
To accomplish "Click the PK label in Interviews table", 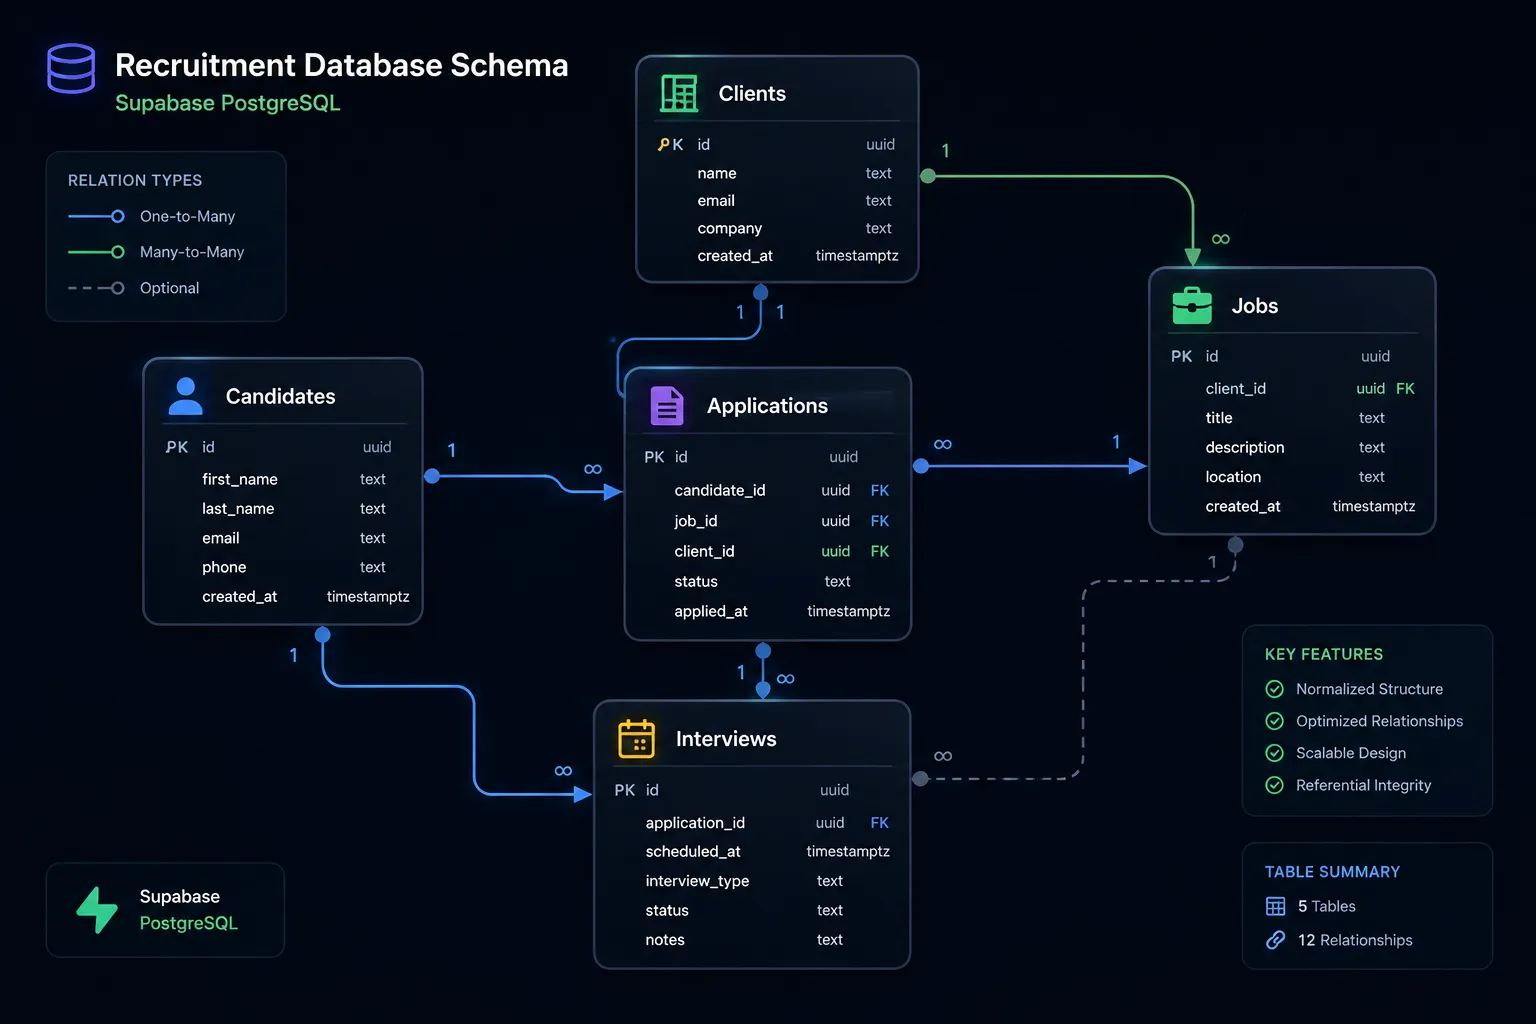I will (625, 790).
